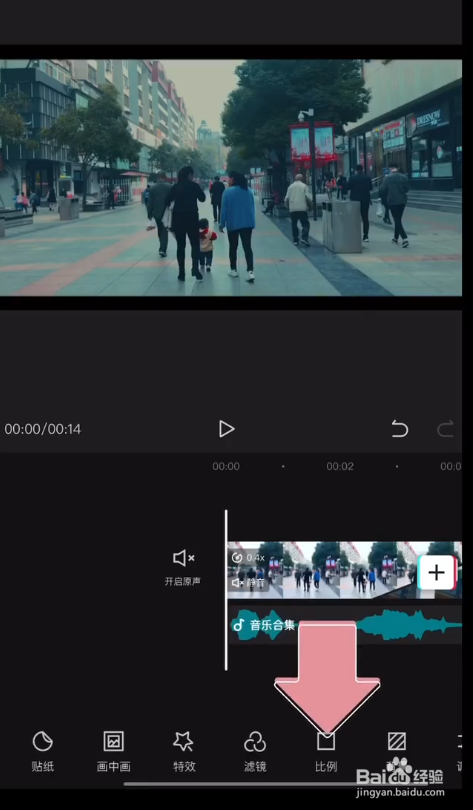This screenshot has width=473, height=810.
Task: Click the audio waveform after 音乐合集
Action: point(408,625)
